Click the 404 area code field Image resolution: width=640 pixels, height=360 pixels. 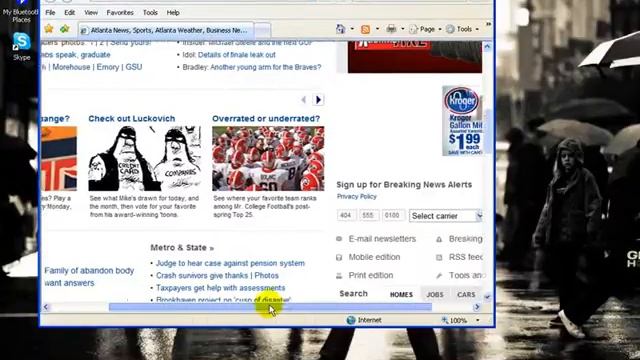point(346,215)
